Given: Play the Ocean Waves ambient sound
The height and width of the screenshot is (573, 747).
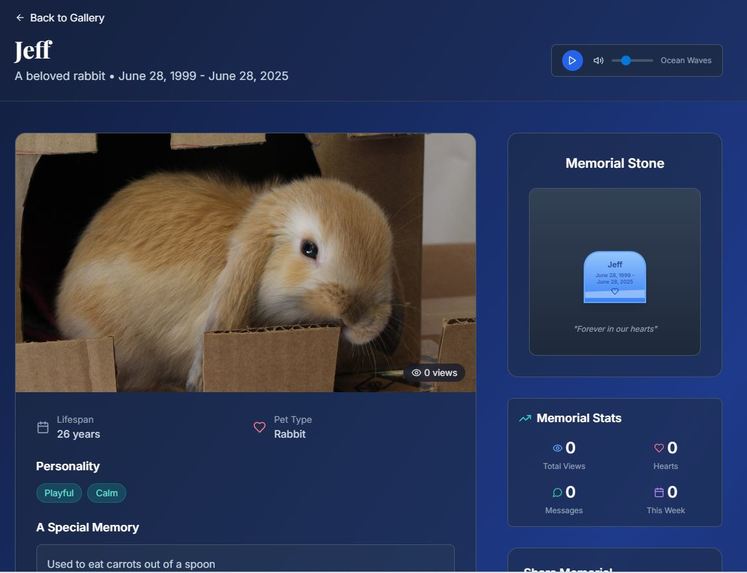Looking at the screenshot, I should tap(572, 60).
